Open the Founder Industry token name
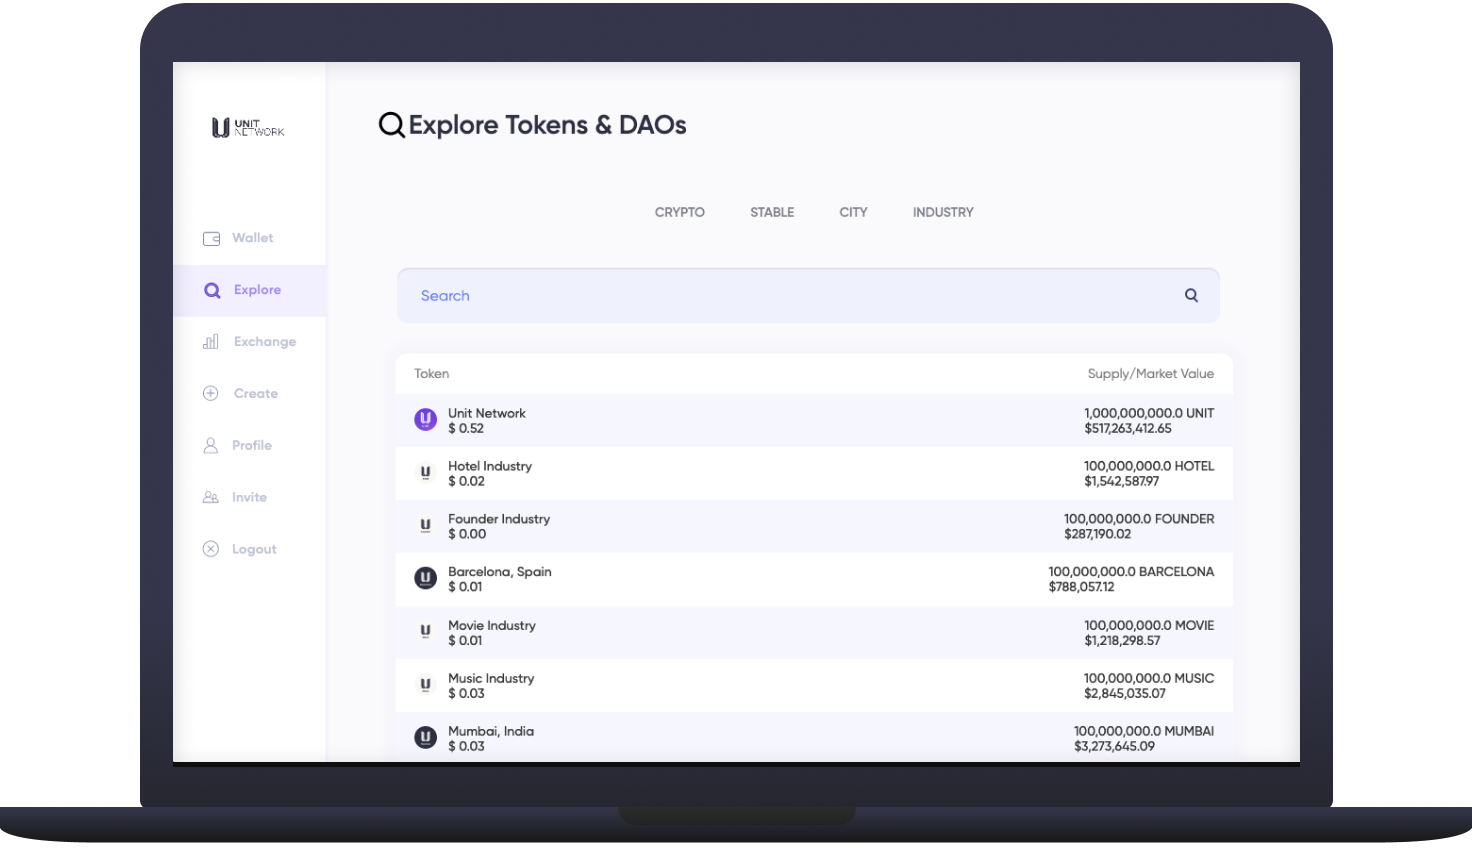Image resolution: width=1472 pixels, height=848 pixels. (x=499, y=519)
